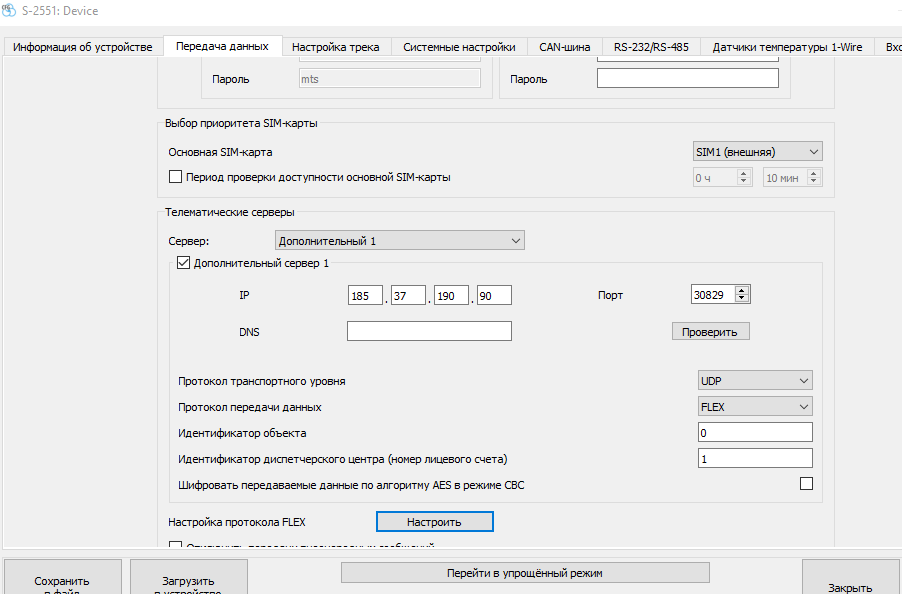The image size is (902, 594).
Task: Switch to simplified mode via Перейти в упрощённый режим
Action: coord(525,573)
